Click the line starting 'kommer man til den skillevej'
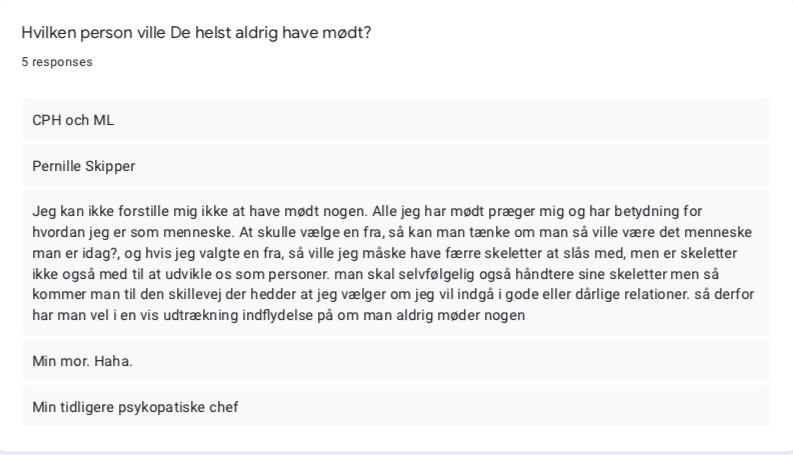 [393, 294]
